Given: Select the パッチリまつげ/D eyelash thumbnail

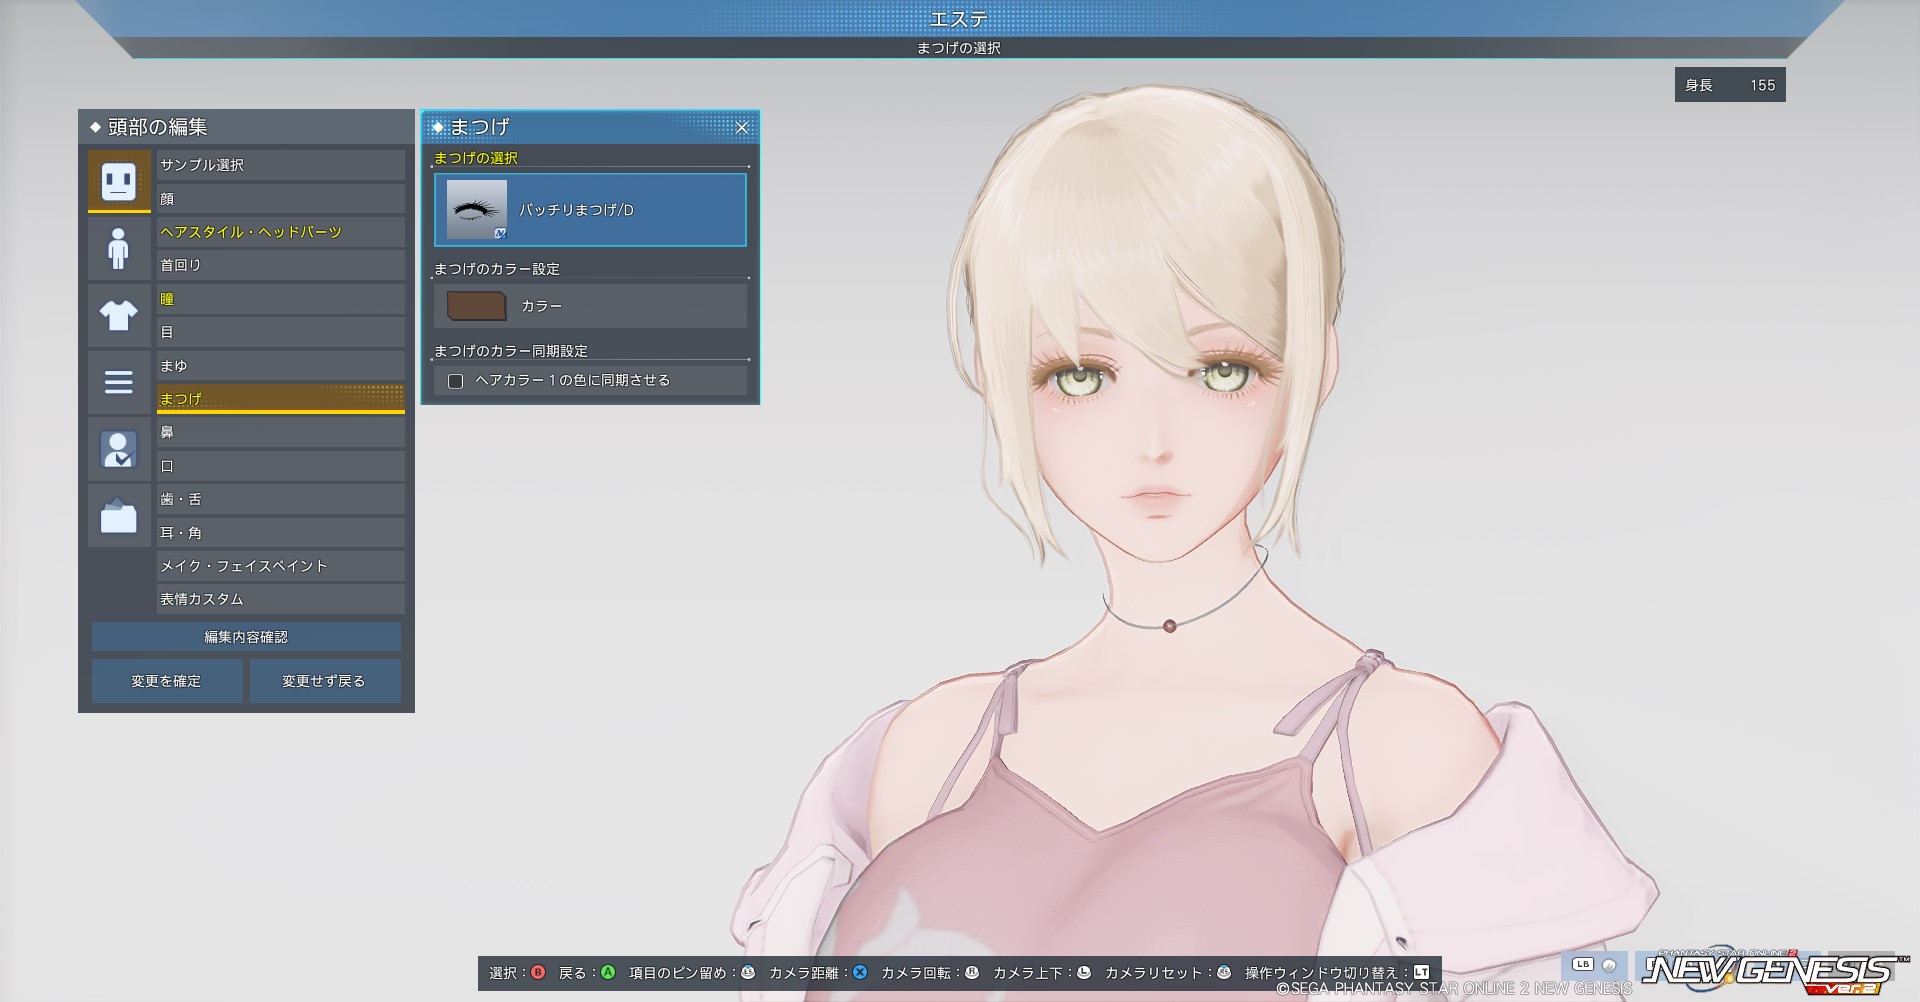Looking at the screenshot, I should pyautogui.click(x=476, y=210).
